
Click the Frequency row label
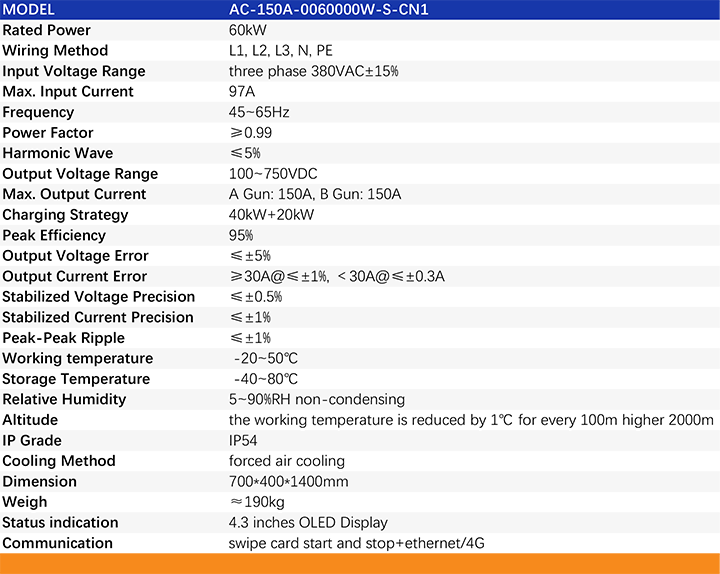coord(38,112)
